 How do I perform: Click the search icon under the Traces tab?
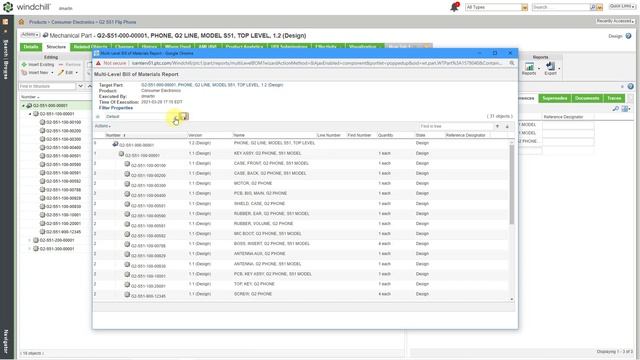(x=616, y=109)
